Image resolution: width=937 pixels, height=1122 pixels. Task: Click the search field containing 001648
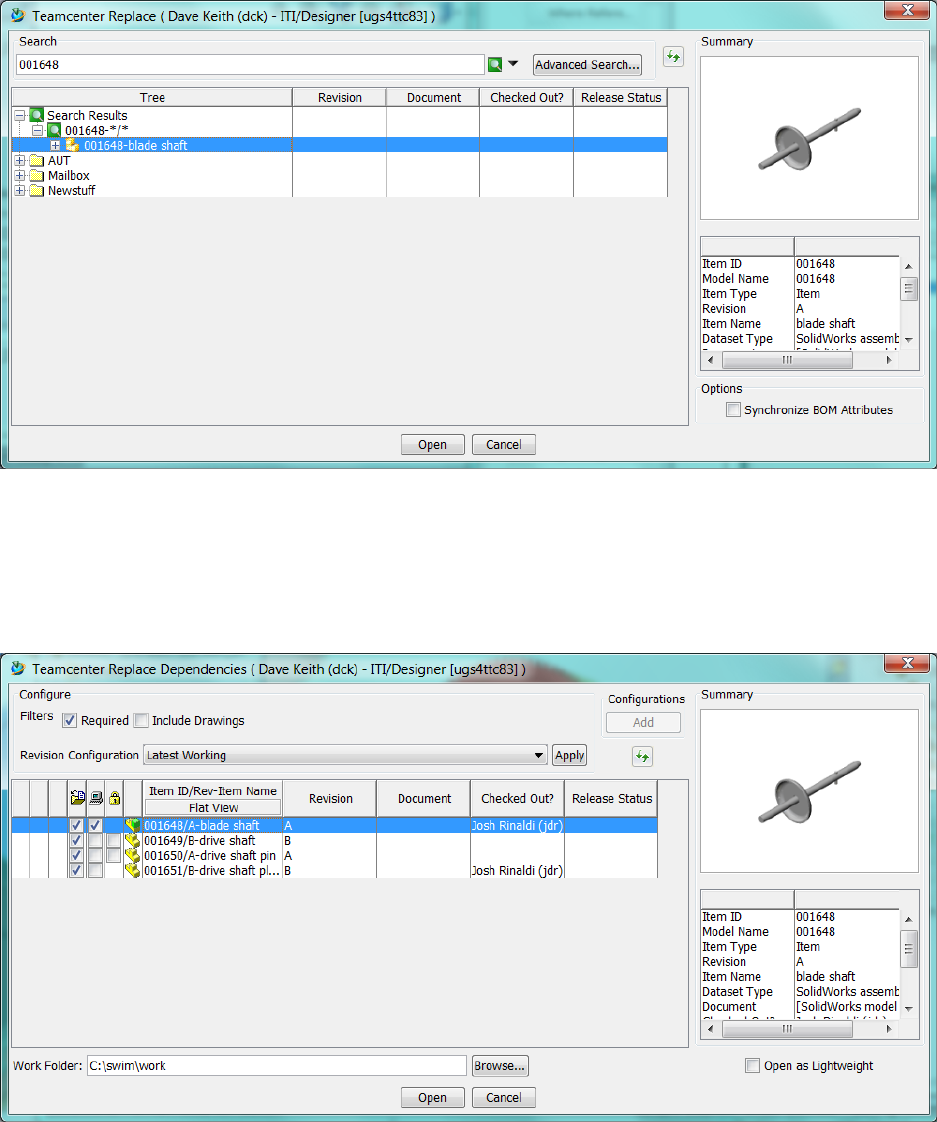(250, 64)
